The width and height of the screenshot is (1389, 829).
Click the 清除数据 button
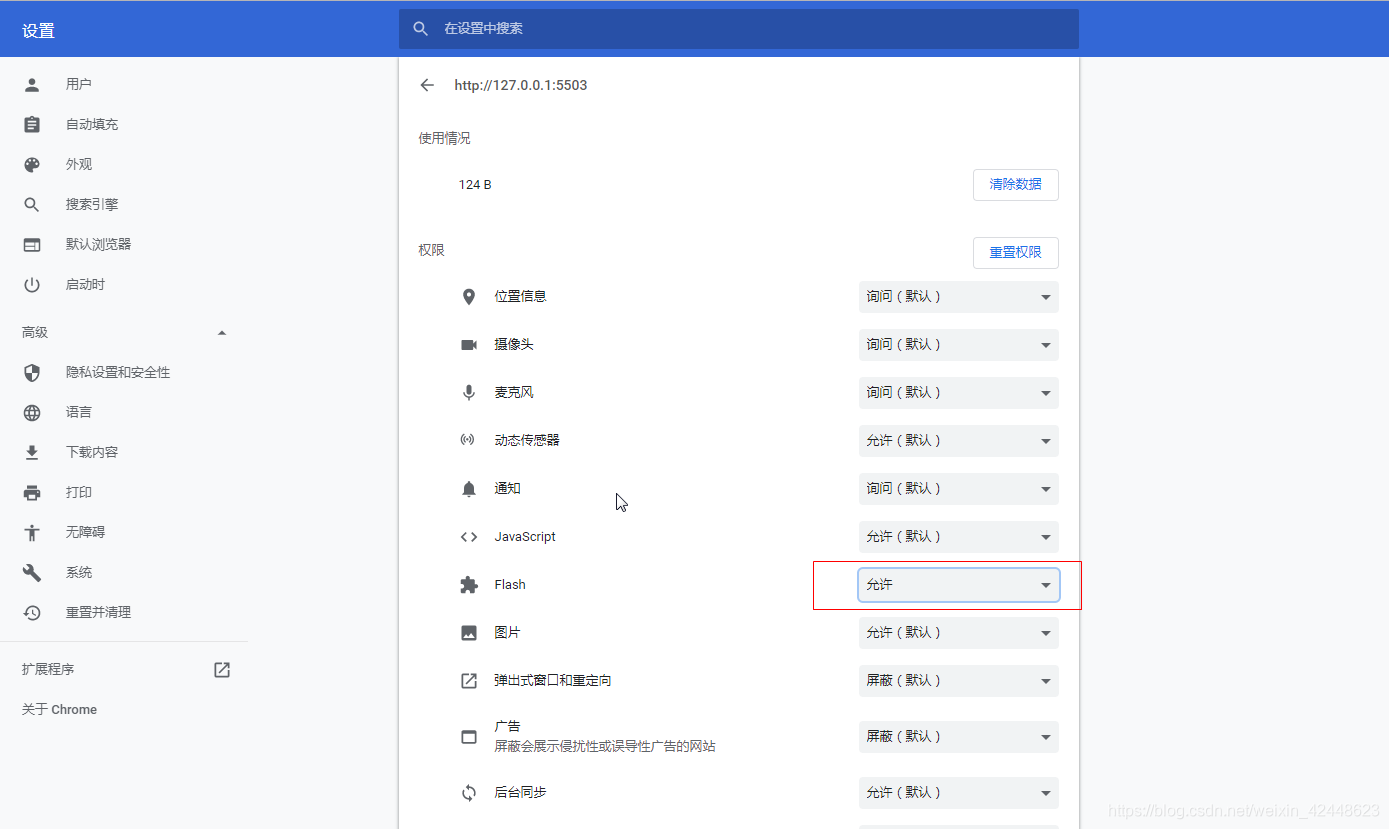(1015, 184)
